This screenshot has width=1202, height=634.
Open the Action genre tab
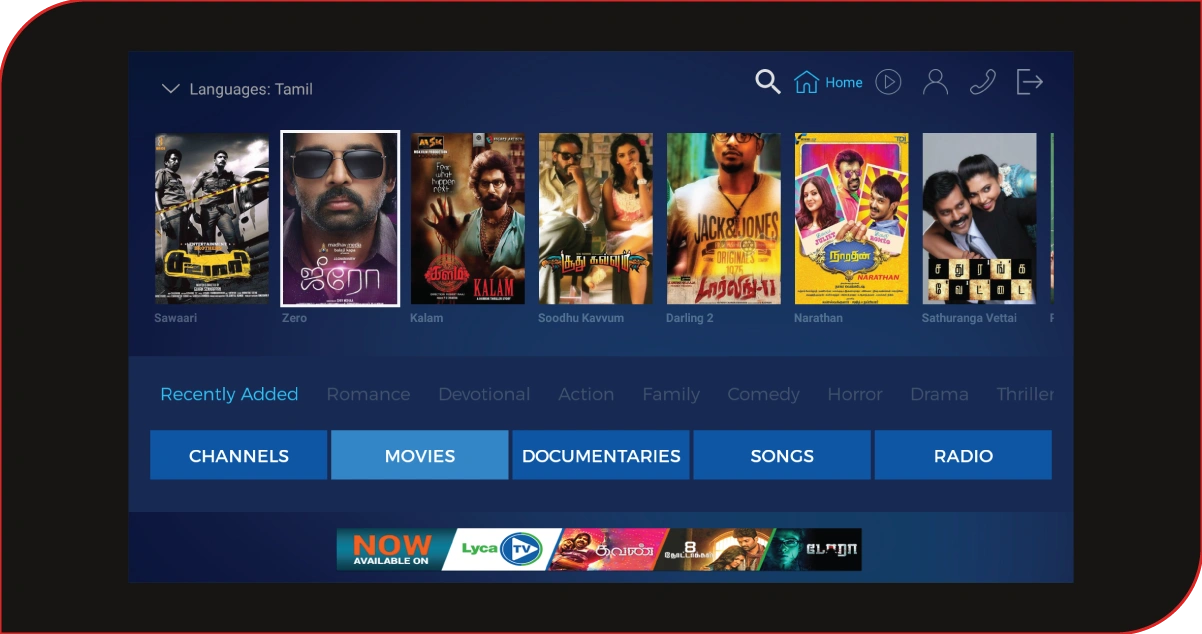[586, 394]
